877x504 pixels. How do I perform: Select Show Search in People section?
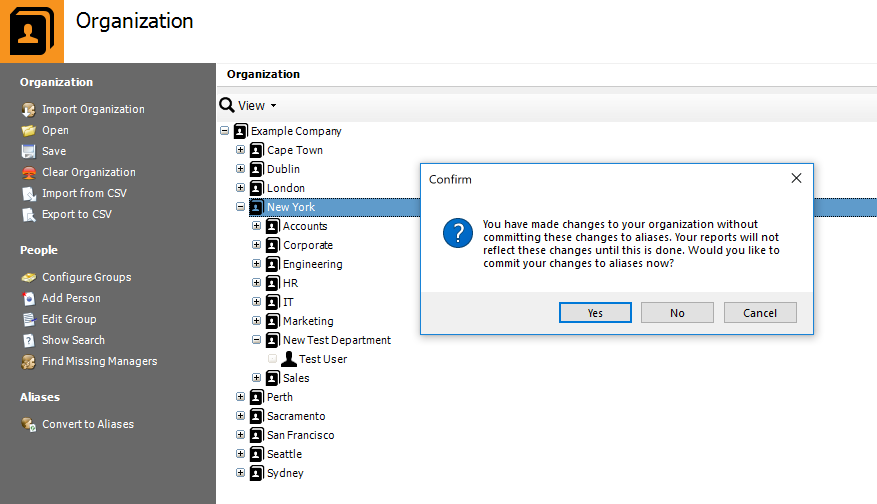73,340
